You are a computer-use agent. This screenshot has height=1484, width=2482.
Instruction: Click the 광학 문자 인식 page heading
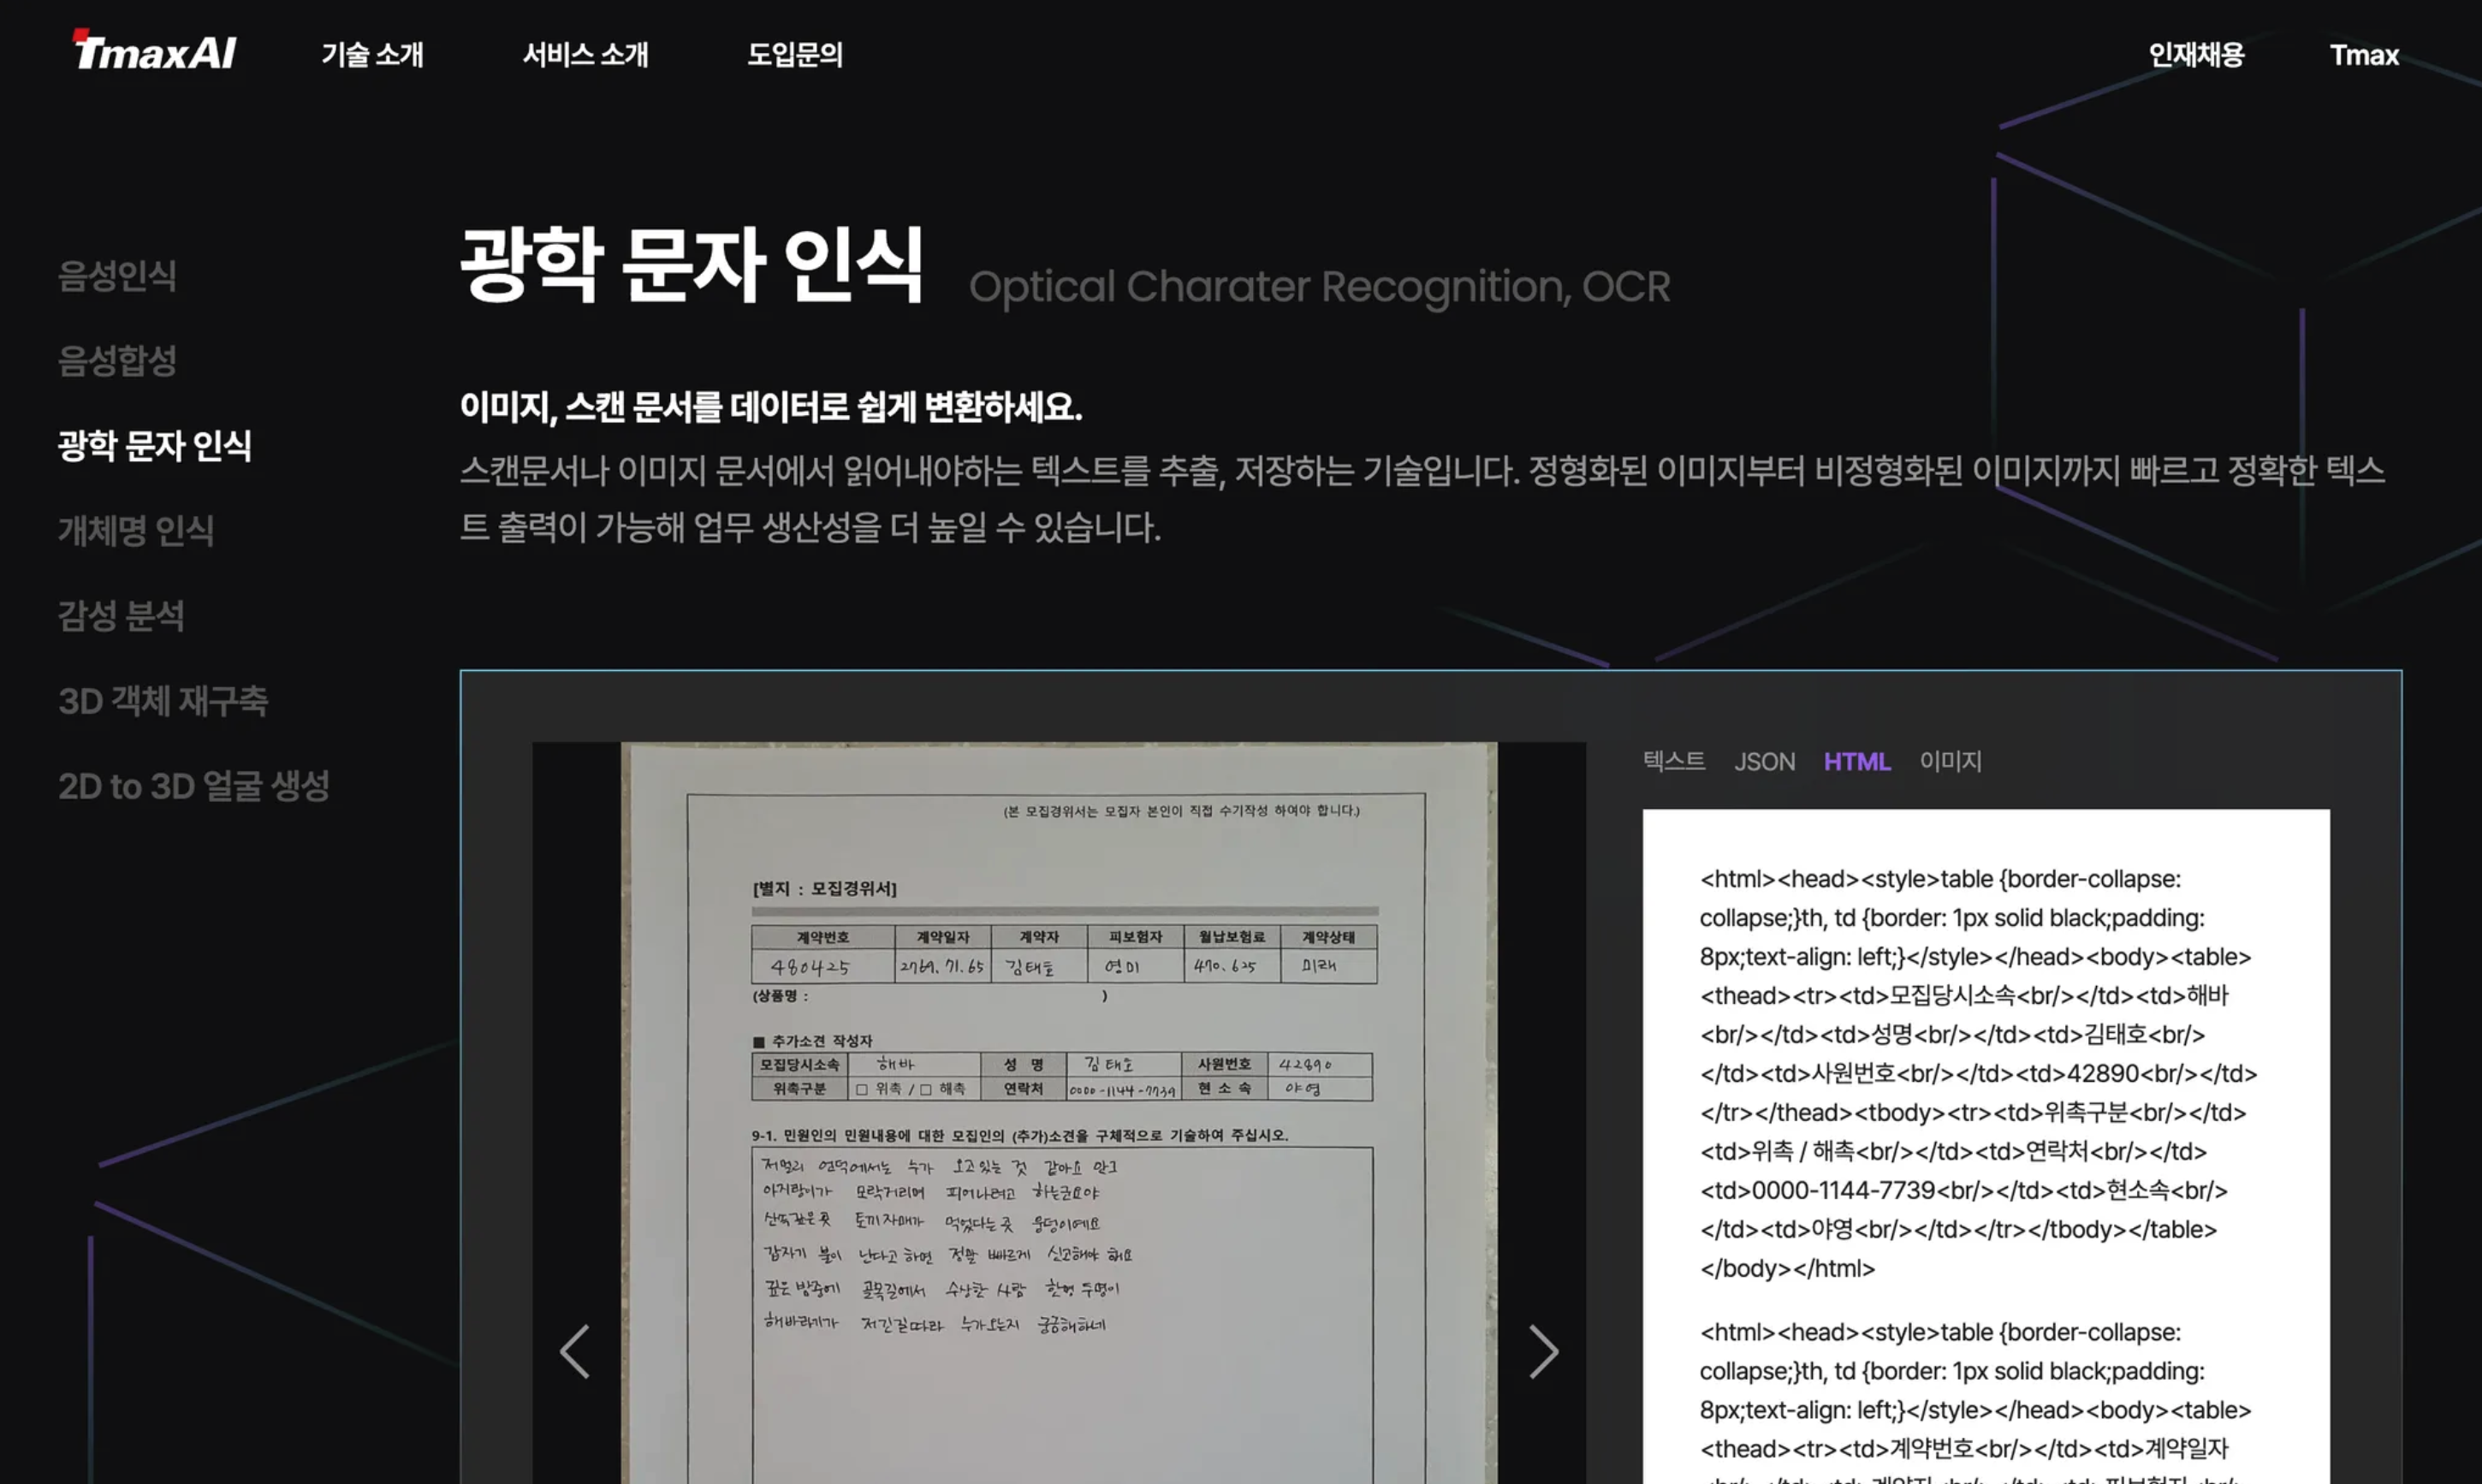pyautogui.click(x=691, y=264)
